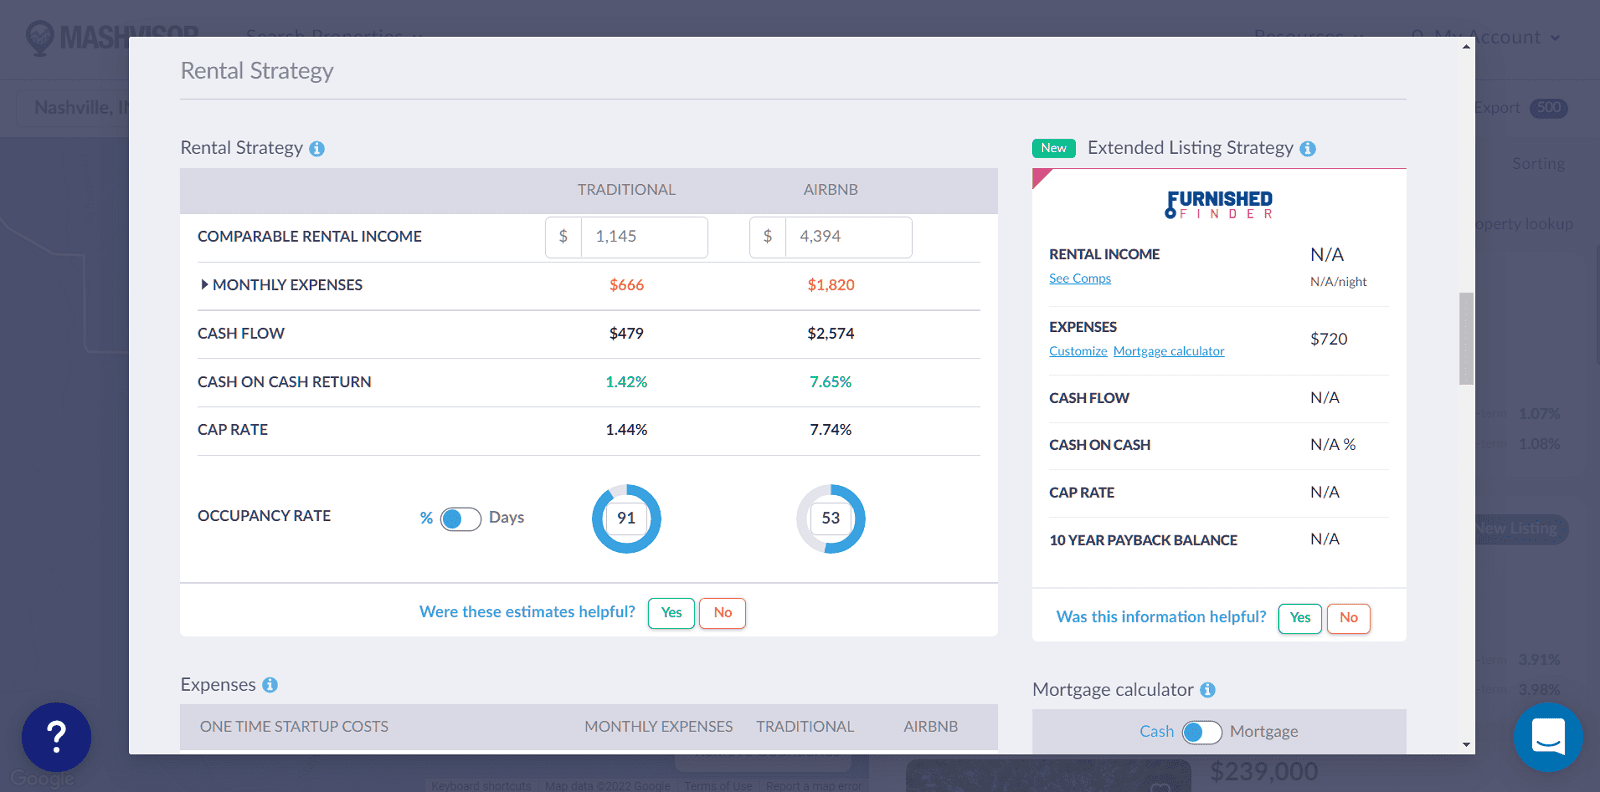This screenshot has width=1600, height=792.
Task: Open the See Comps link
Action: 1079,279
